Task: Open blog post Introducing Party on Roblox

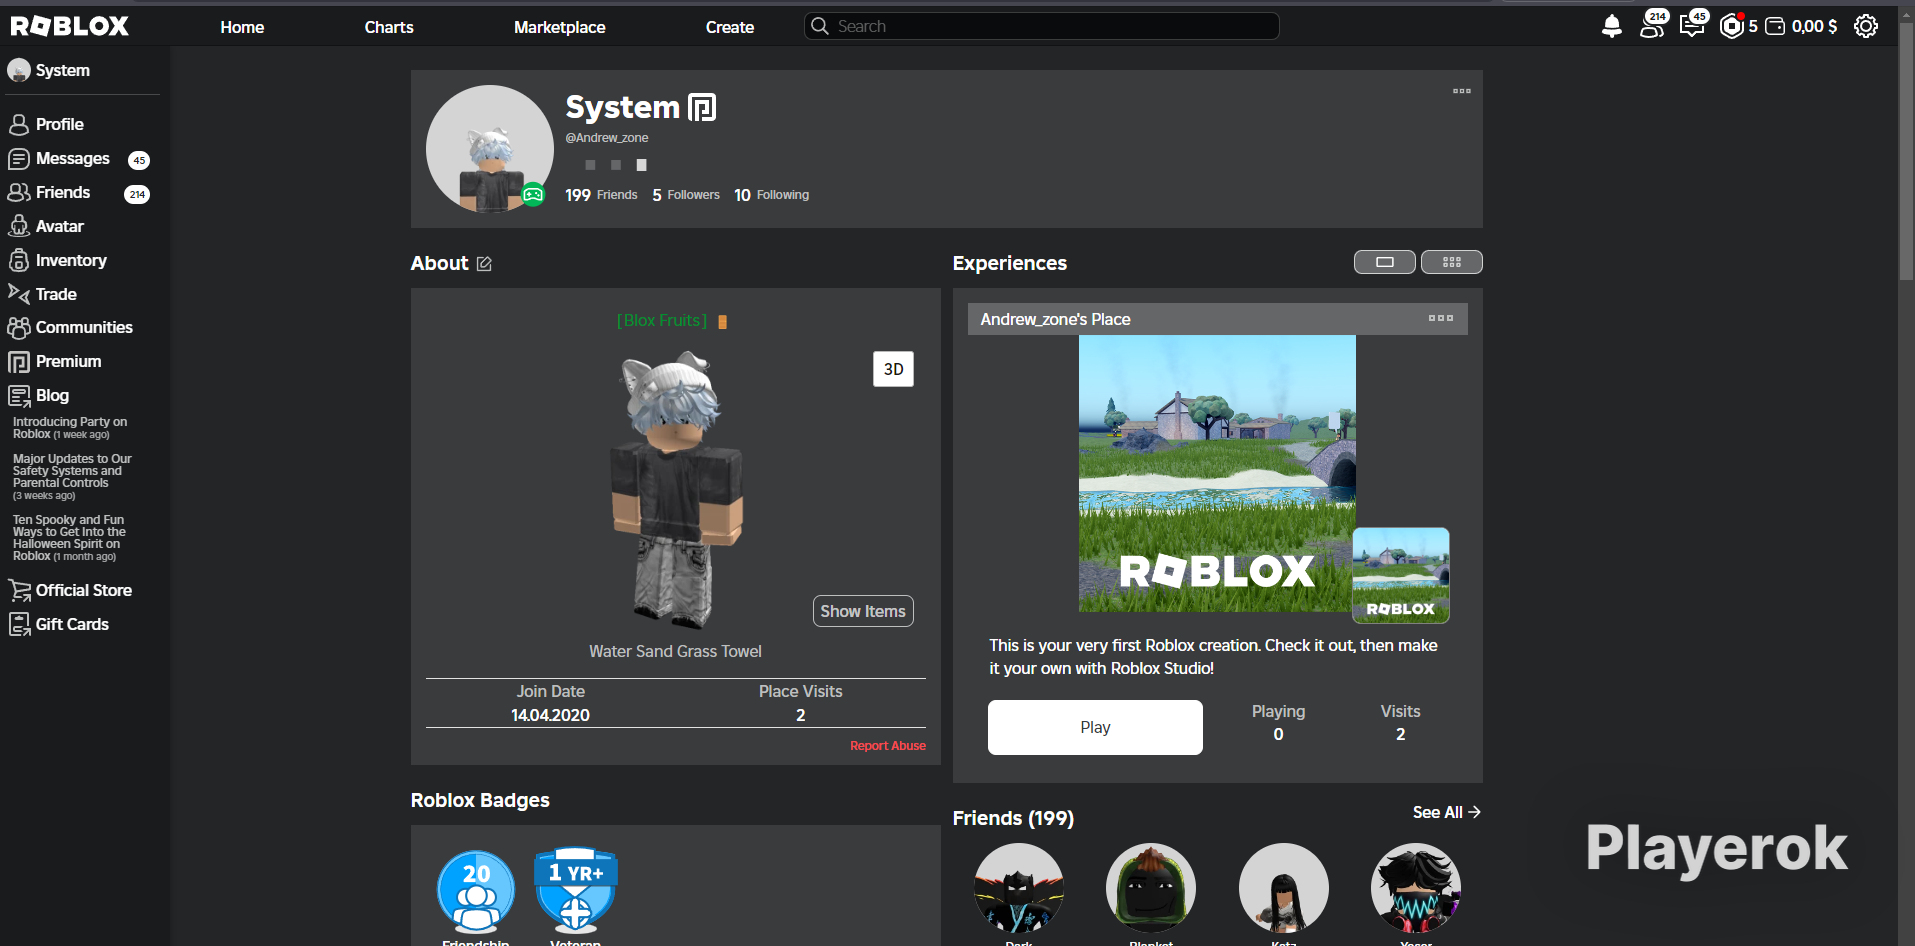Action: (x=70, y=428)
